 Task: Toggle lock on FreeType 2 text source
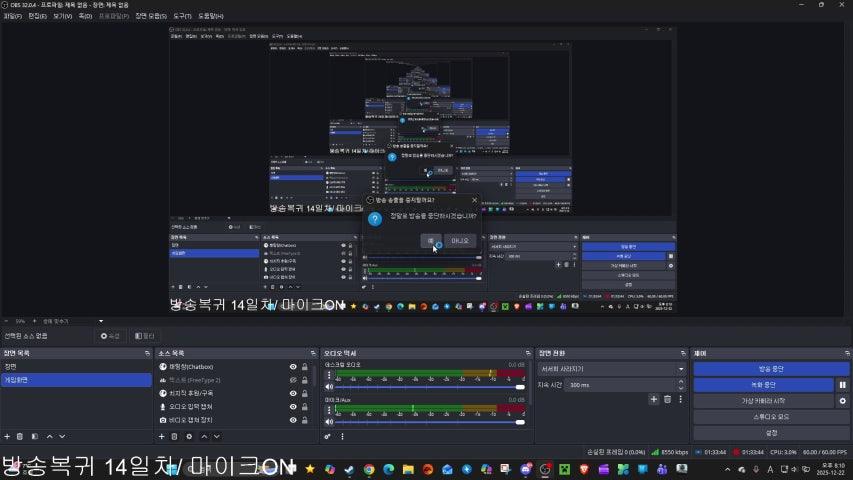[305, 380]
